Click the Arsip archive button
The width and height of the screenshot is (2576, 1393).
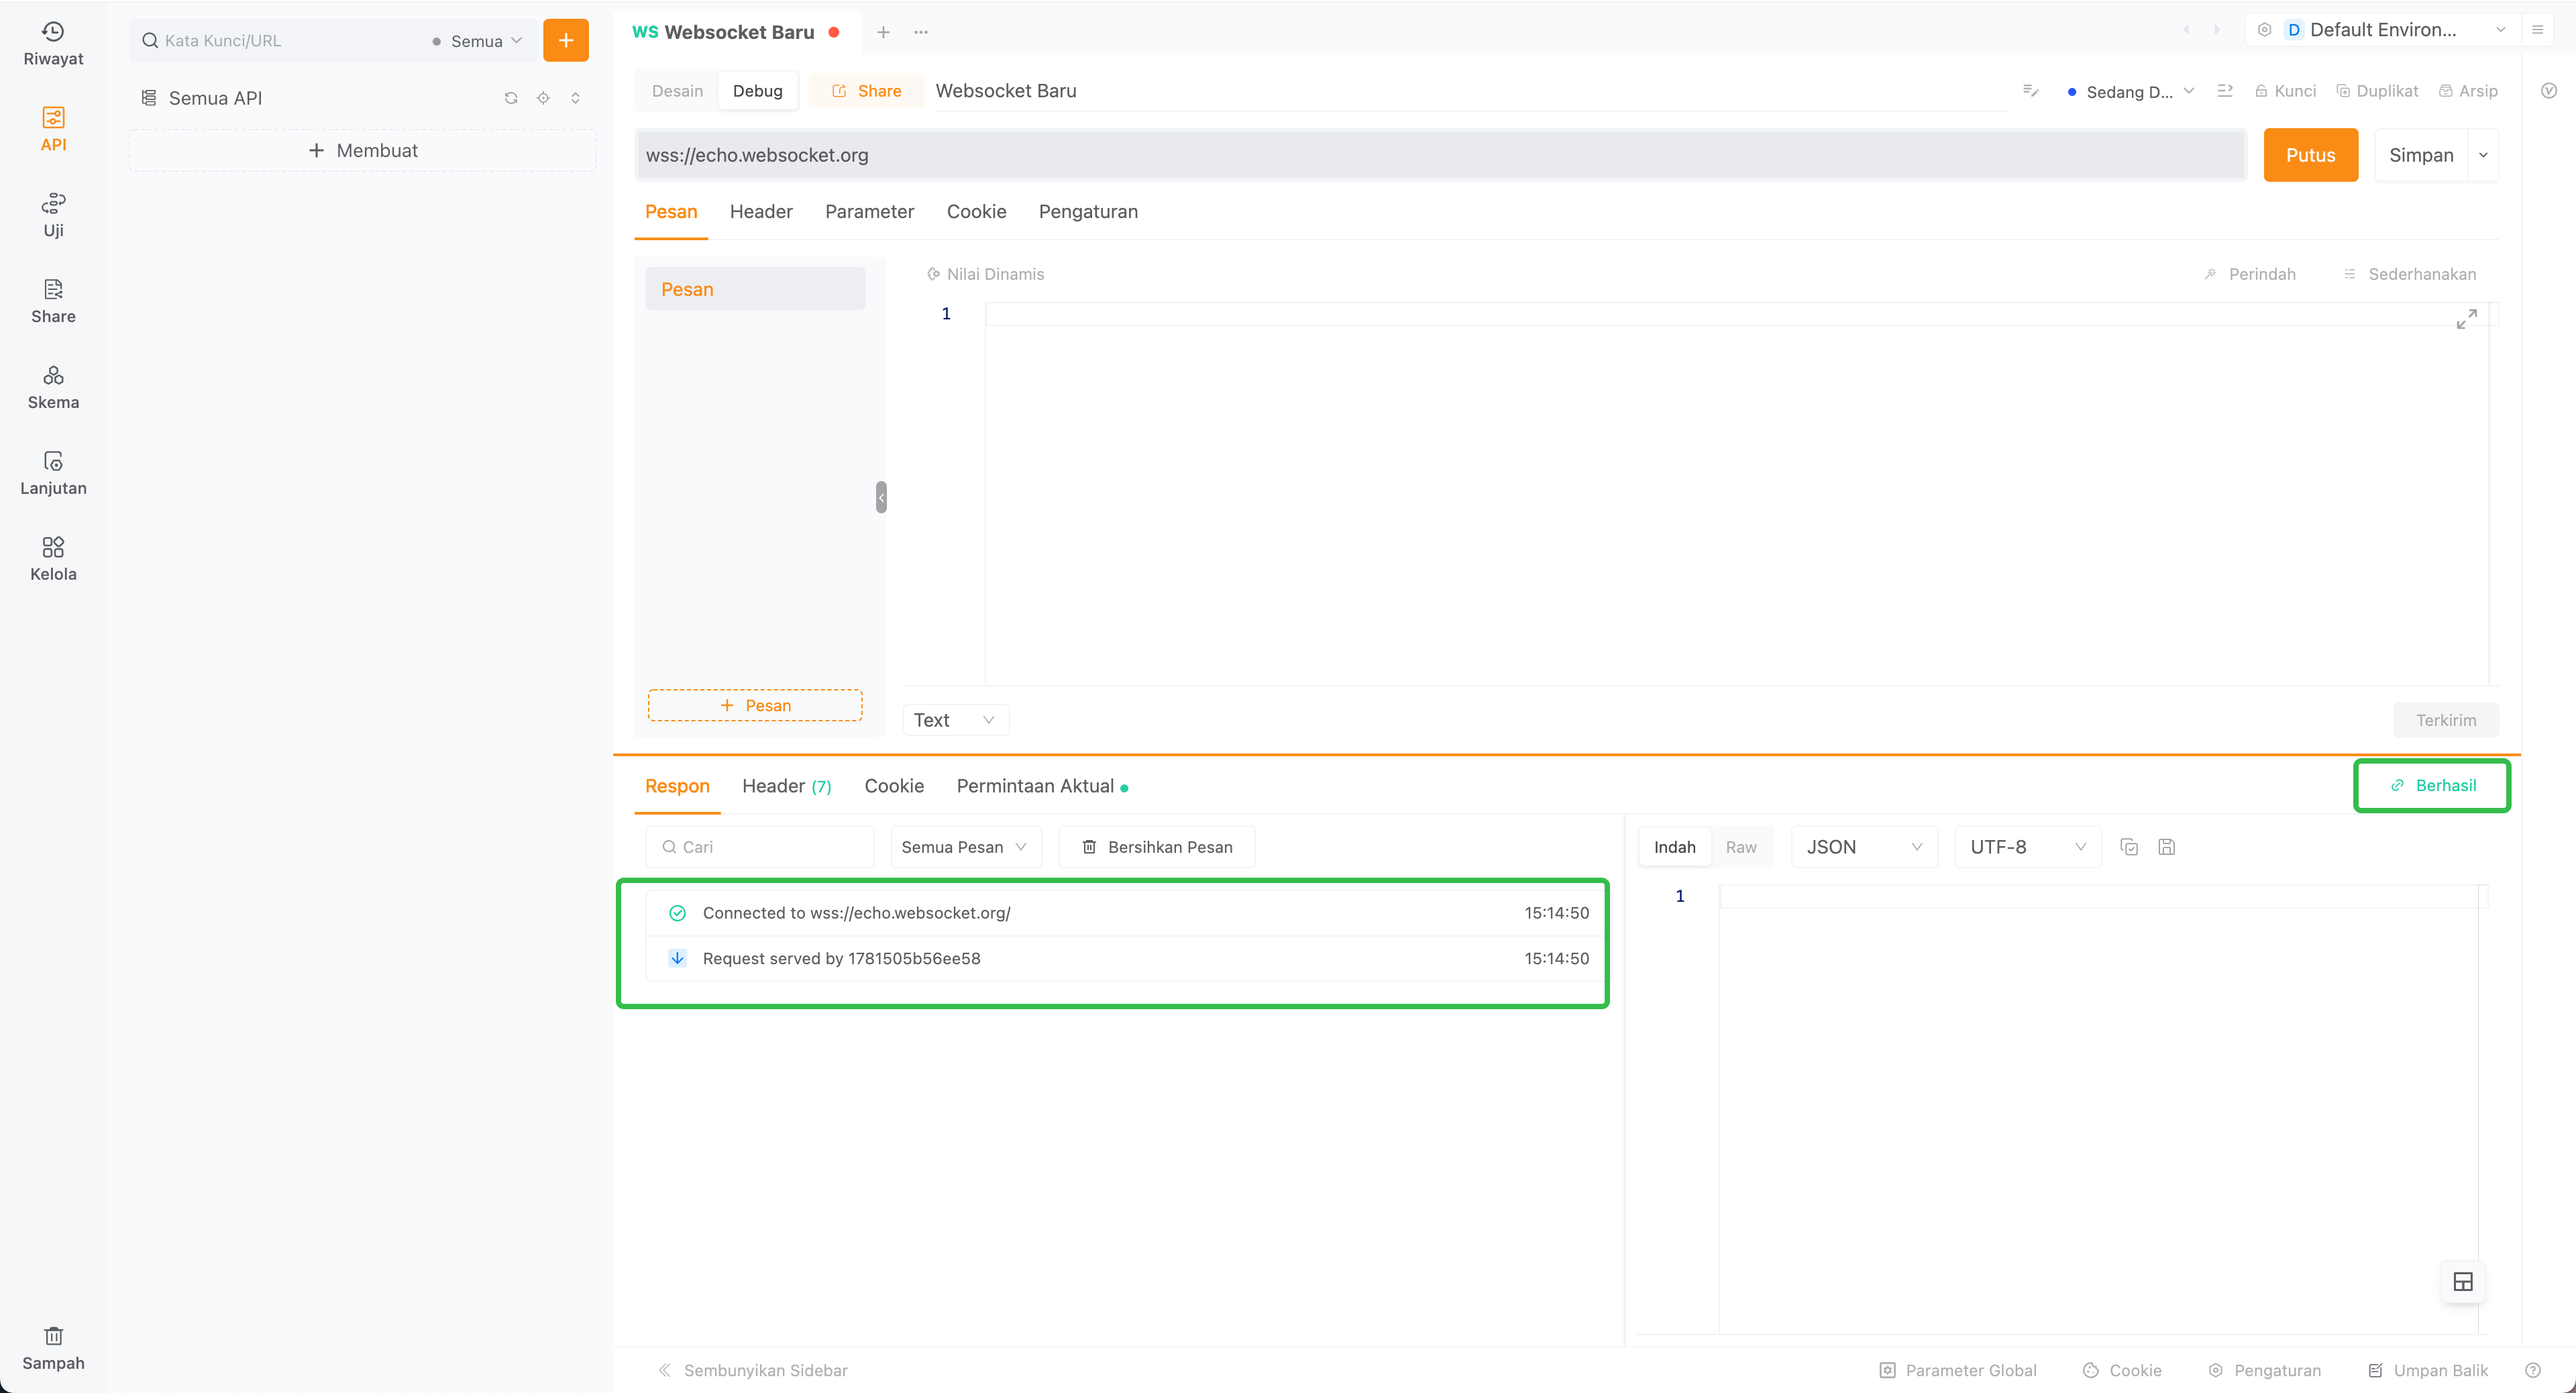tap(2468, 91)
